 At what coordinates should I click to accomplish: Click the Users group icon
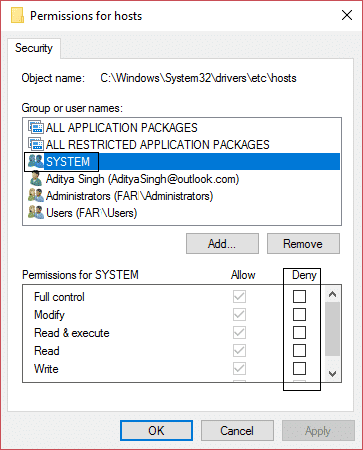pos(36,213)
